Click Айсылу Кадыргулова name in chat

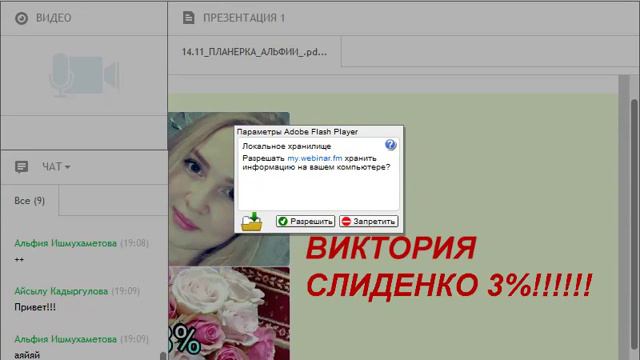click(x=61, y=291)
